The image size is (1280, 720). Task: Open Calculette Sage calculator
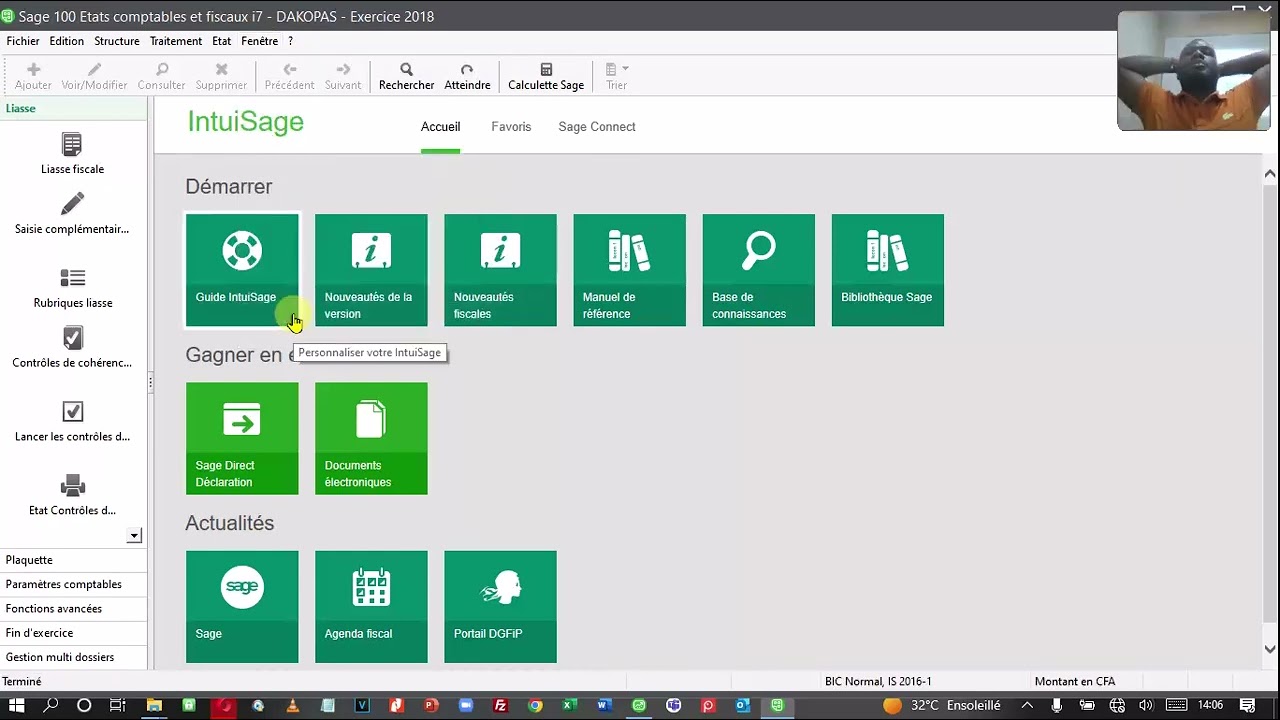pos(546,77)
